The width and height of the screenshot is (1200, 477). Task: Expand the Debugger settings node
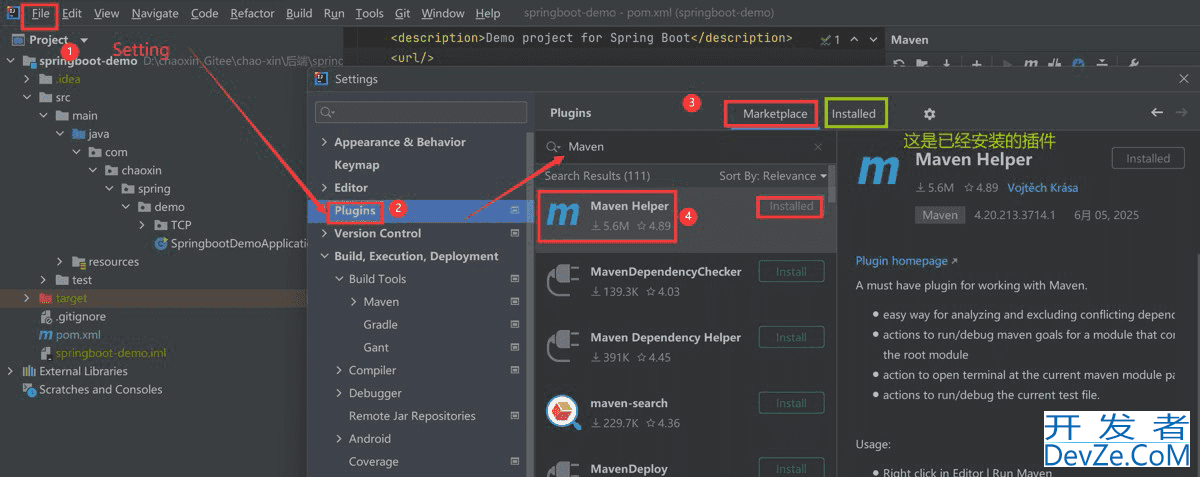point(339,394)
